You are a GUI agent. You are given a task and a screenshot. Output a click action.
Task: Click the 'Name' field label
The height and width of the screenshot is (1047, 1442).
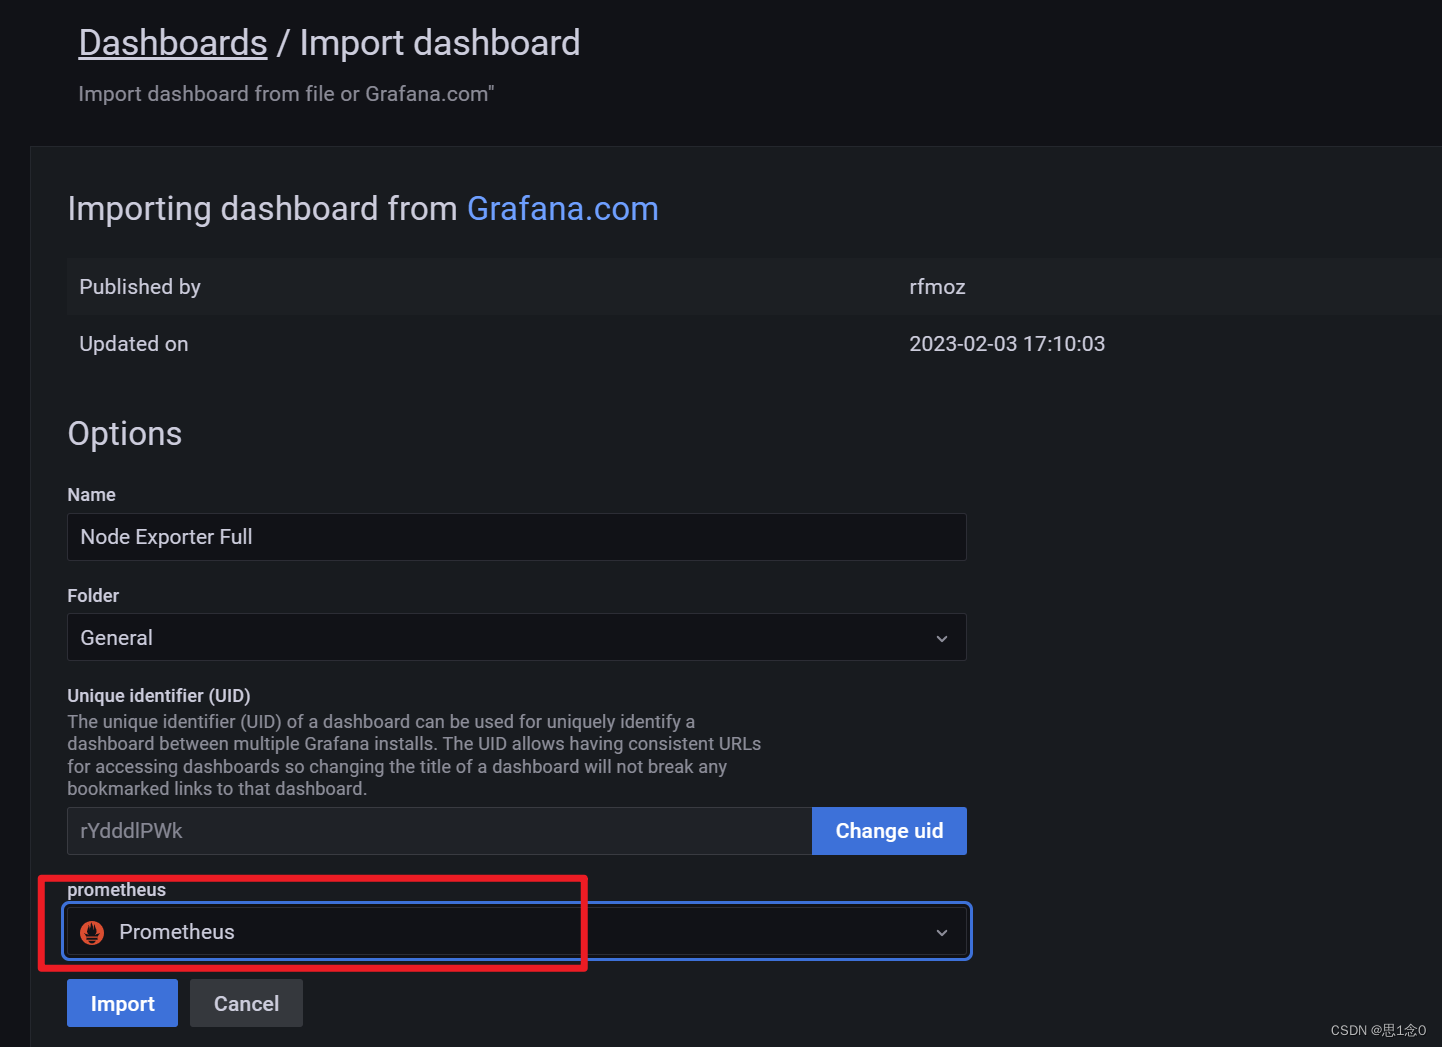pos(91,495)
